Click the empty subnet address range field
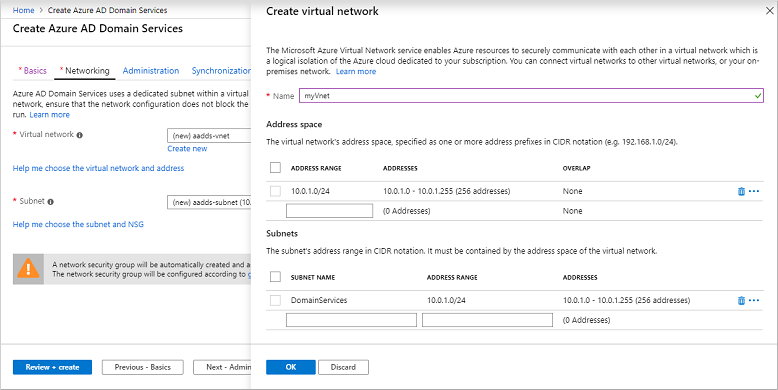This screenshot has width=778, height=390. pos(487,320)
